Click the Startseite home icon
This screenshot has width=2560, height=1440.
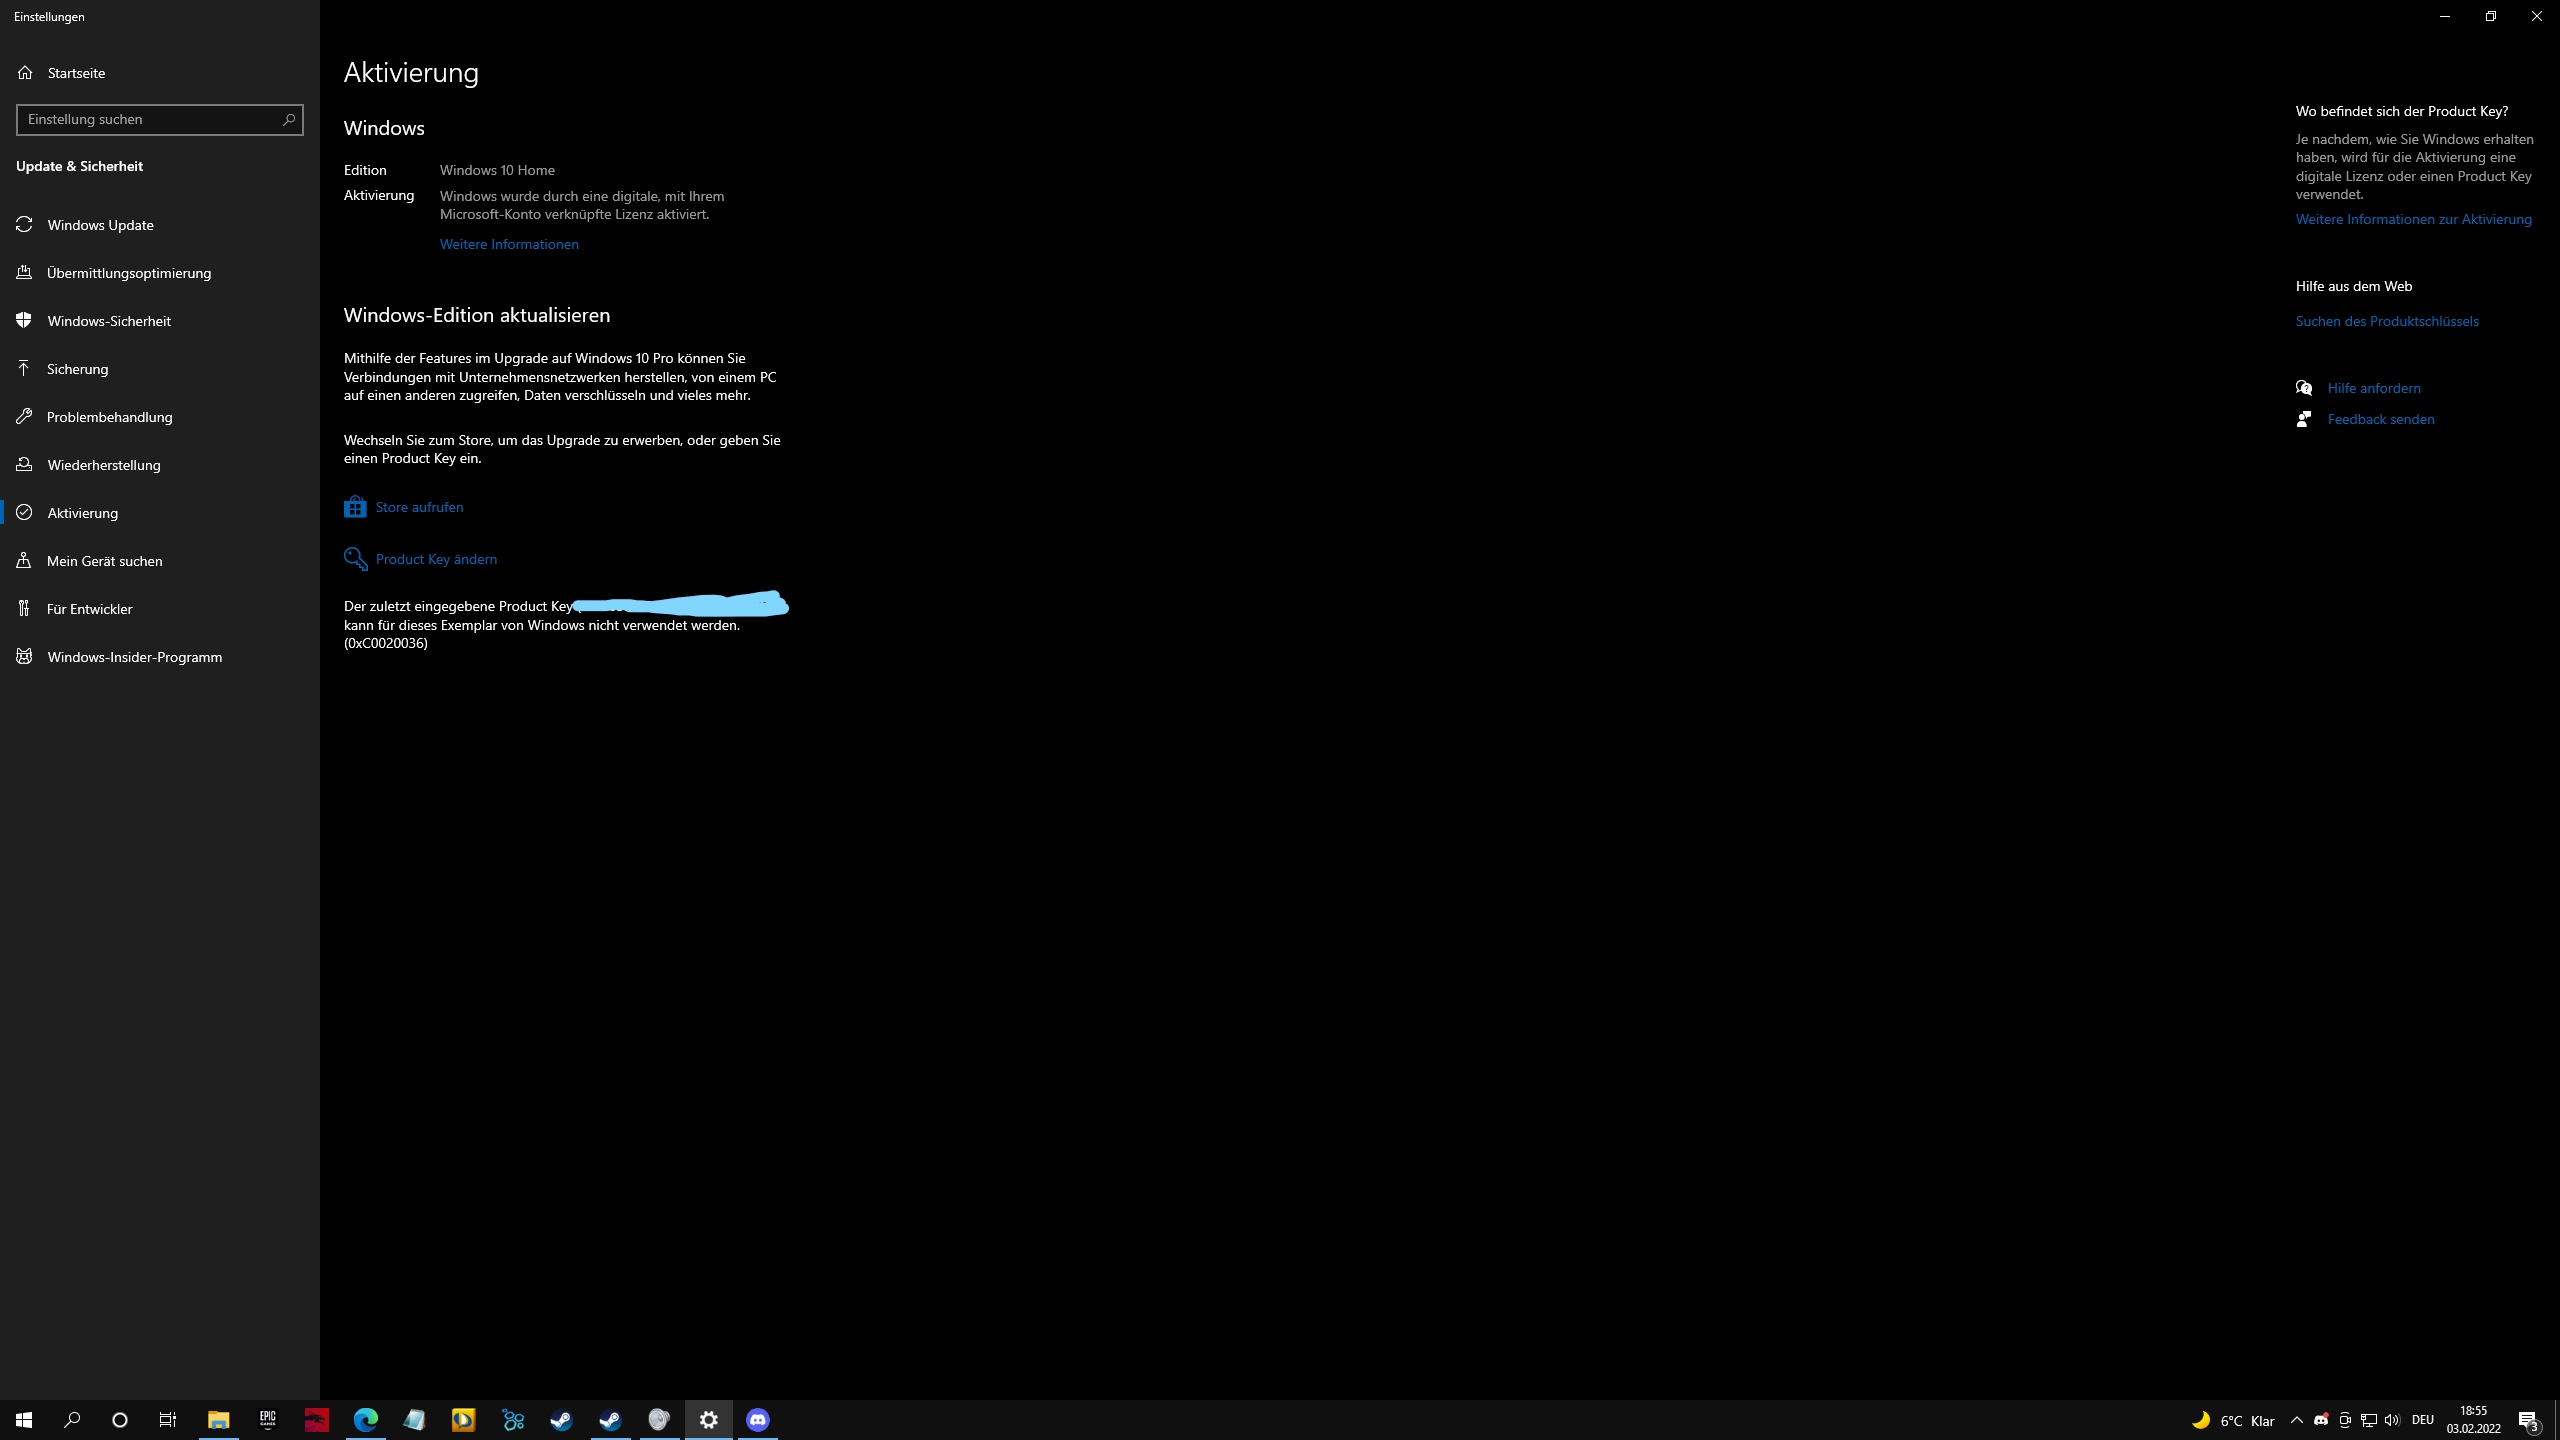pyautogui.click(x=25, y=73)
